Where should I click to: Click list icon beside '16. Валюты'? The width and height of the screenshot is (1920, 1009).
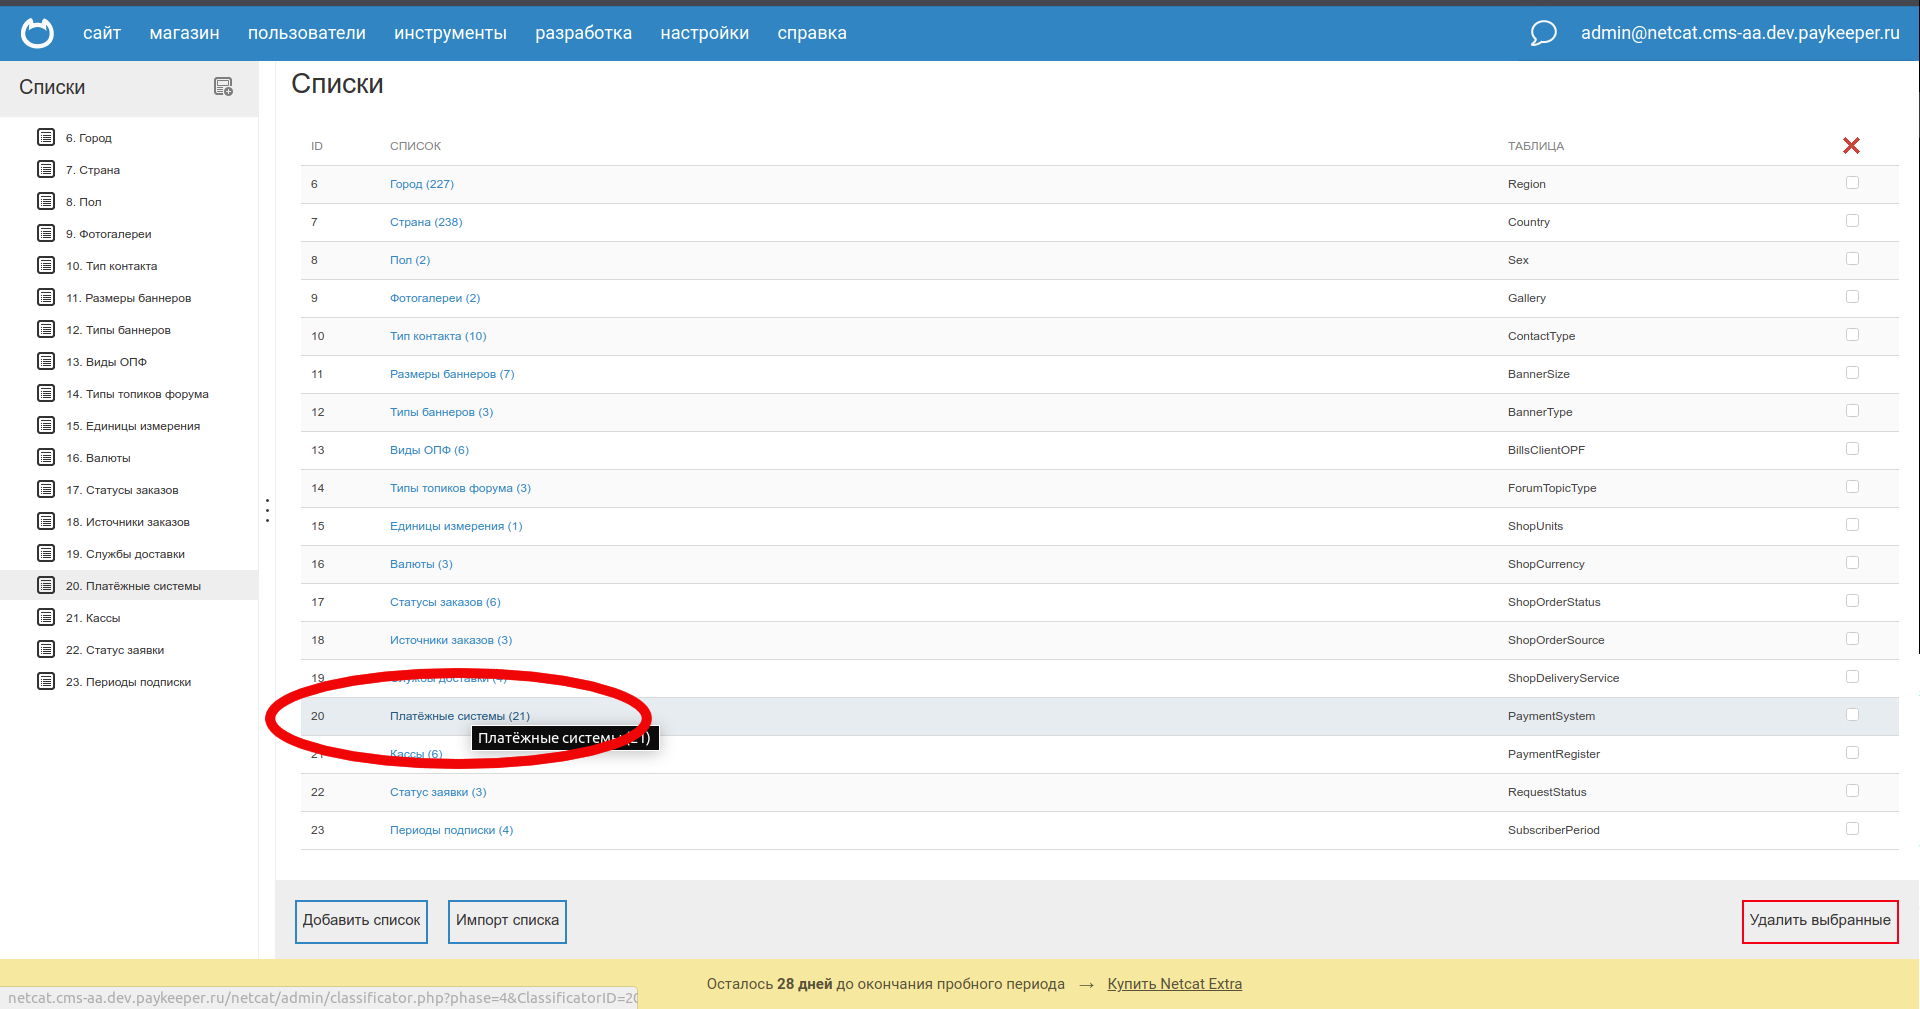tap(46, 458)
